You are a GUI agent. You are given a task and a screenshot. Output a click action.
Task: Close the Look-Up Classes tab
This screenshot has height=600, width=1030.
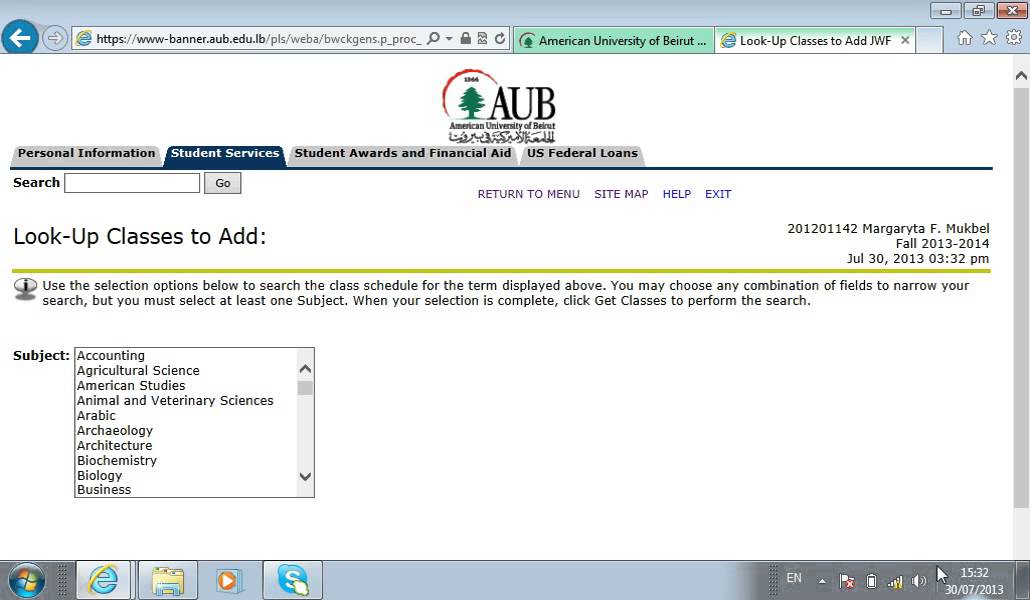(x=905, y=40)
